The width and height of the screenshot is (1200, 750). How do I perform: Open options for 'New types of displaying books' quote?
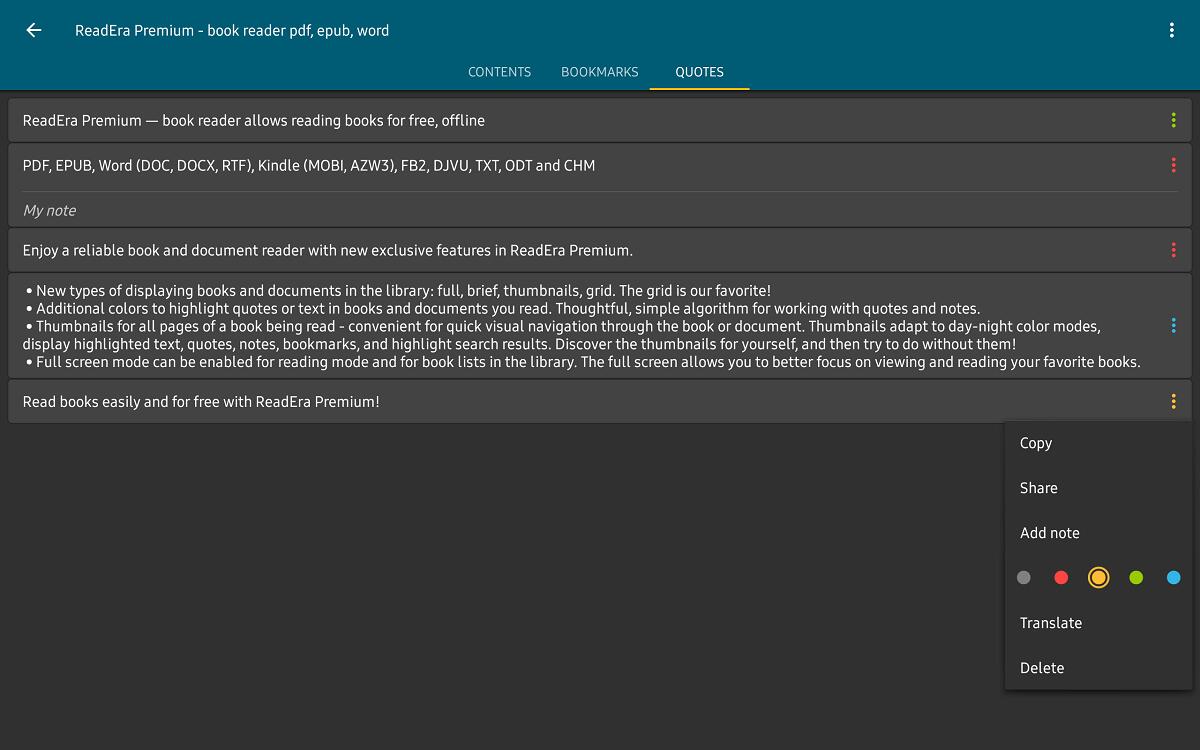(1173, 325)
